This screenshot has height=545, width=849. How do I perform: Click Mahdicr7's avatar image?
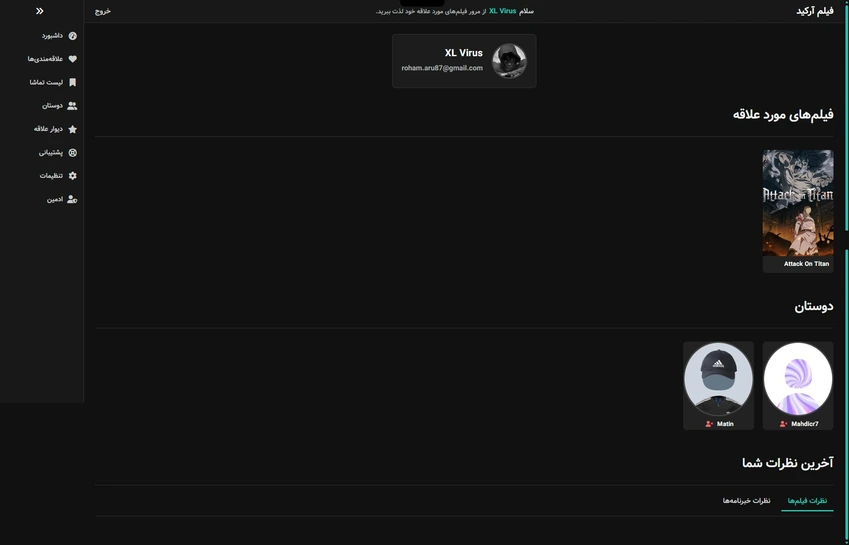pyautogui.click(x=798, y=378)
